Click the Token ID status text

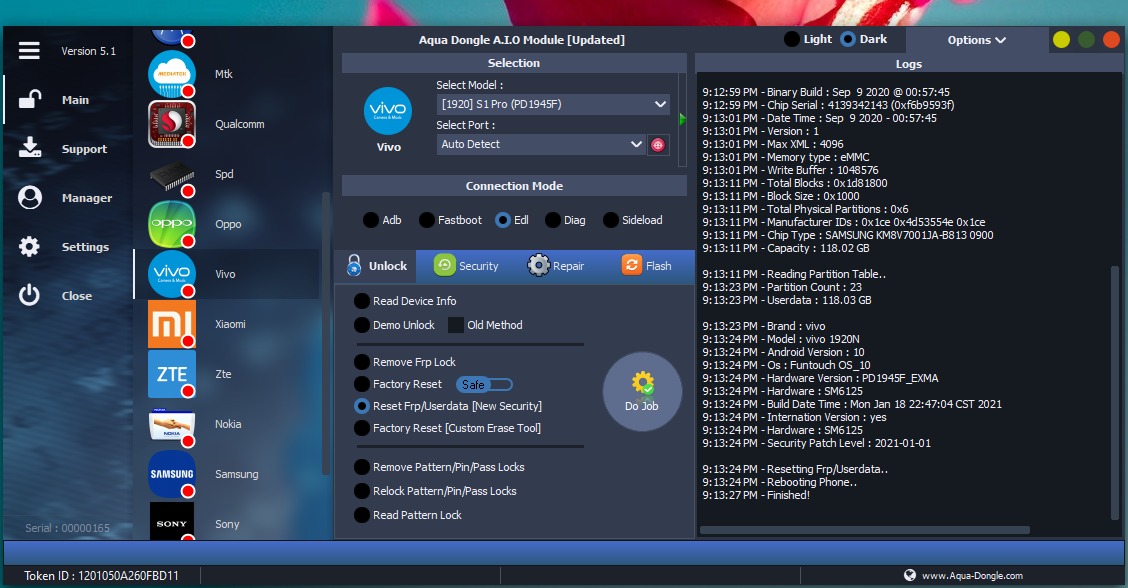[101, 576]
